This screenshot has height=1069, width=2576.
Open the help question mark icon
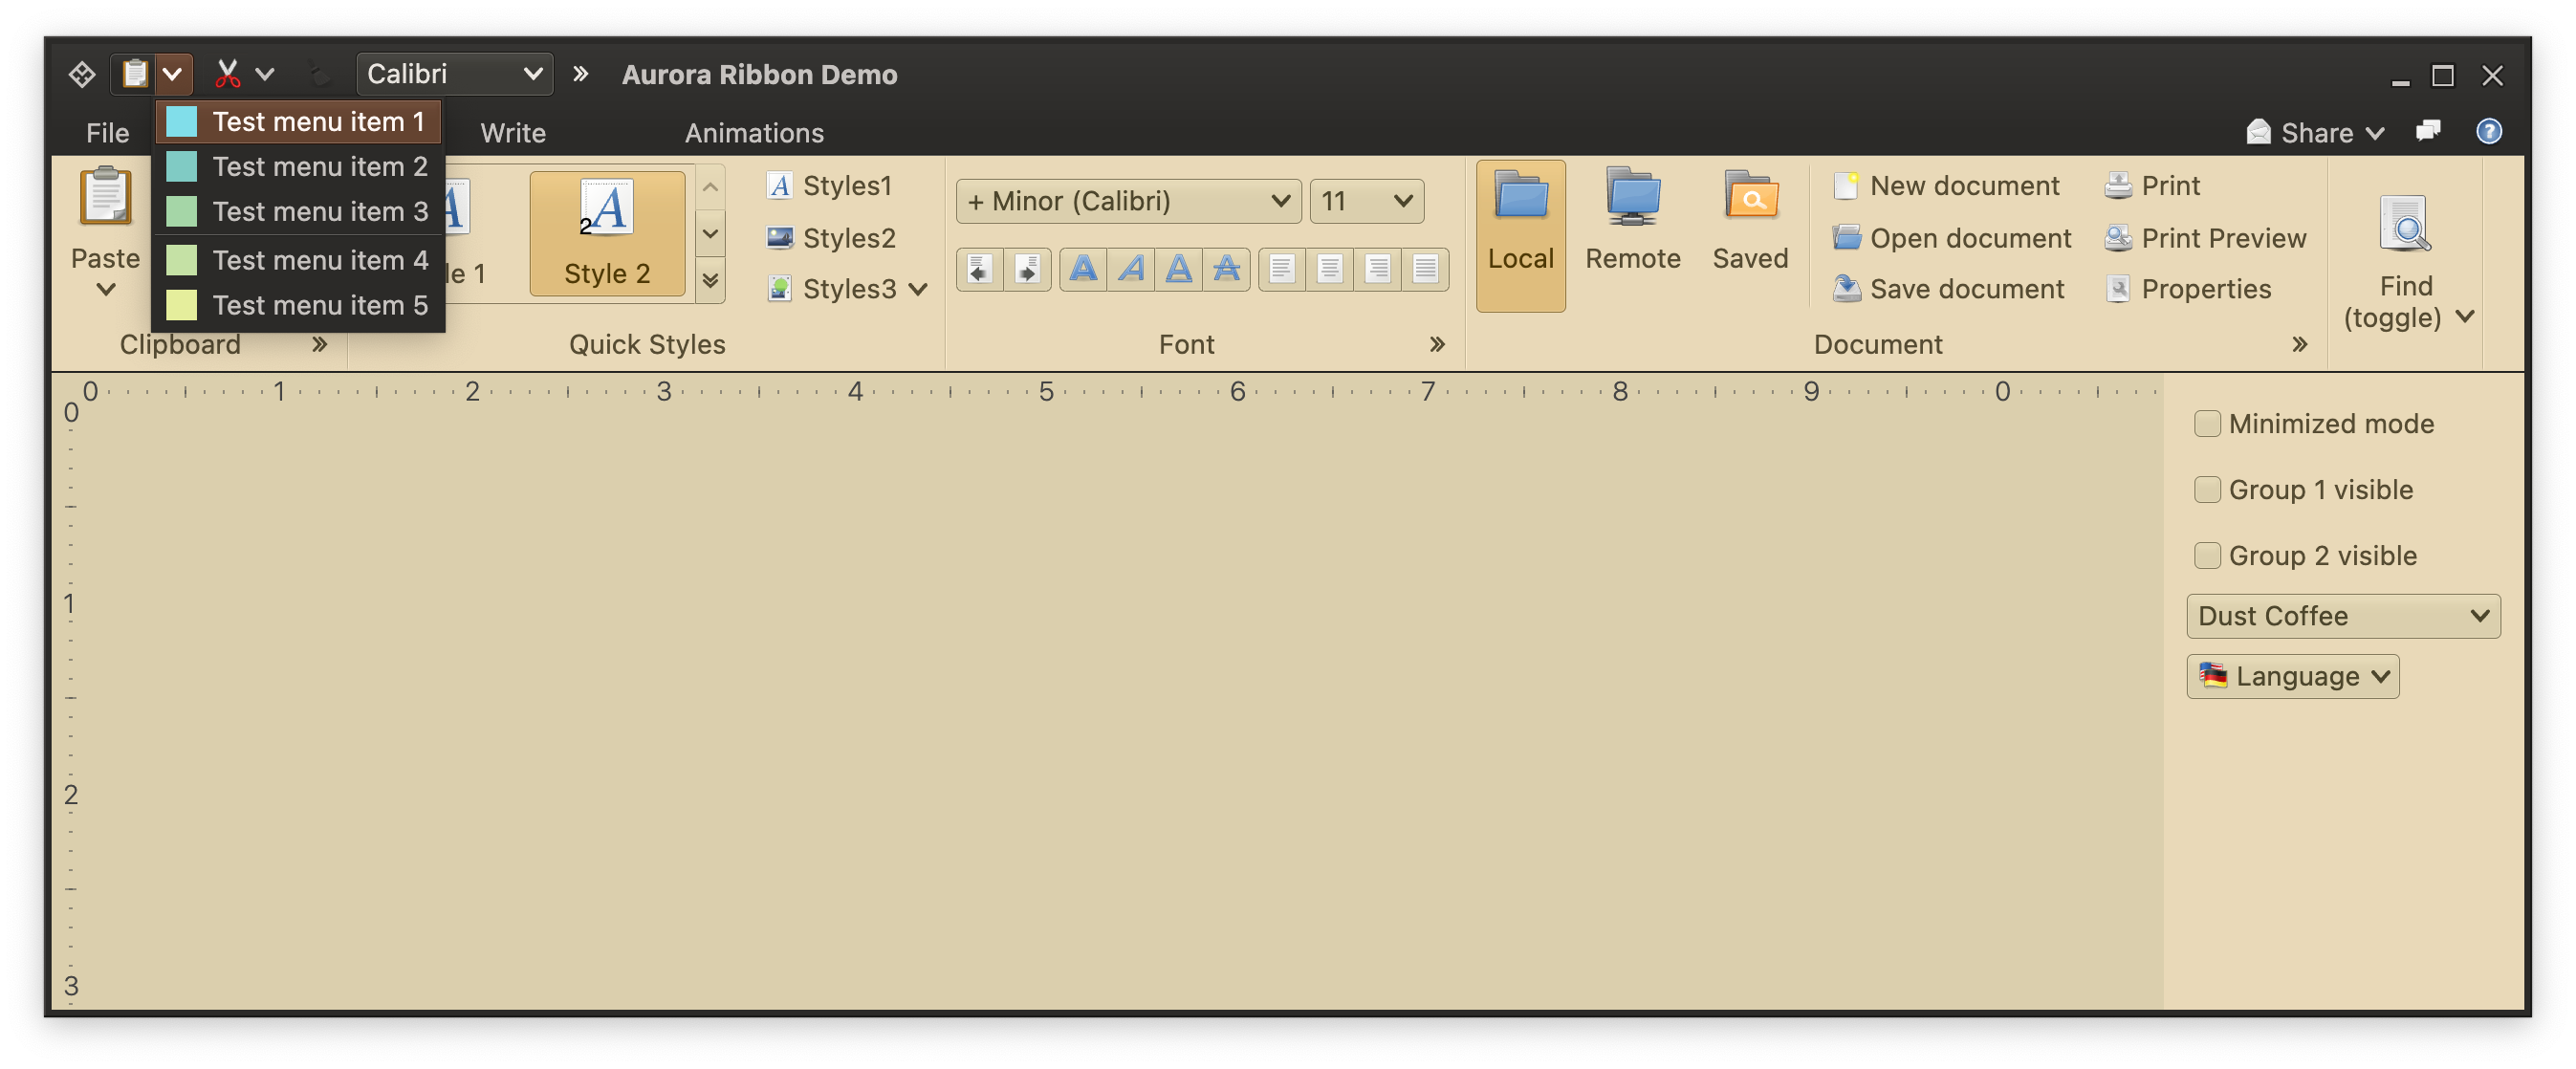pyautogui.click(x=2488, y=132)
